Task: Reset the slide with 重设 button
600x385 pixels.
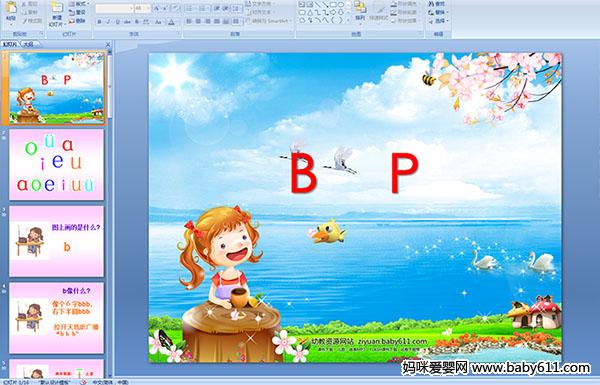Action: click(78, 12)
